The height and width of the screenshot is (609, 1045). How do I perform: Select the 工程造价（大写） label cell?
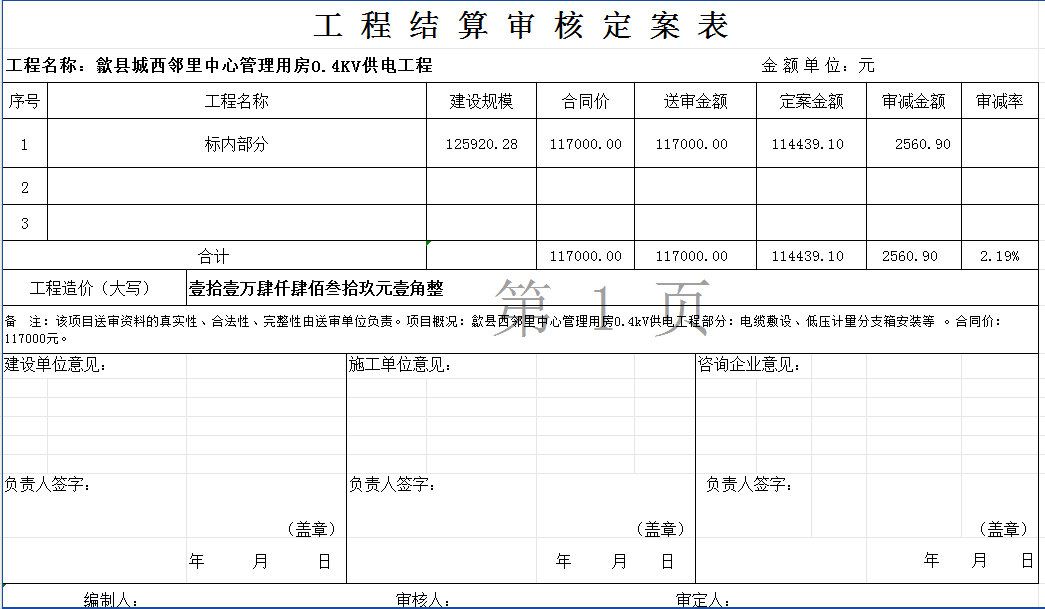point(90,289)
